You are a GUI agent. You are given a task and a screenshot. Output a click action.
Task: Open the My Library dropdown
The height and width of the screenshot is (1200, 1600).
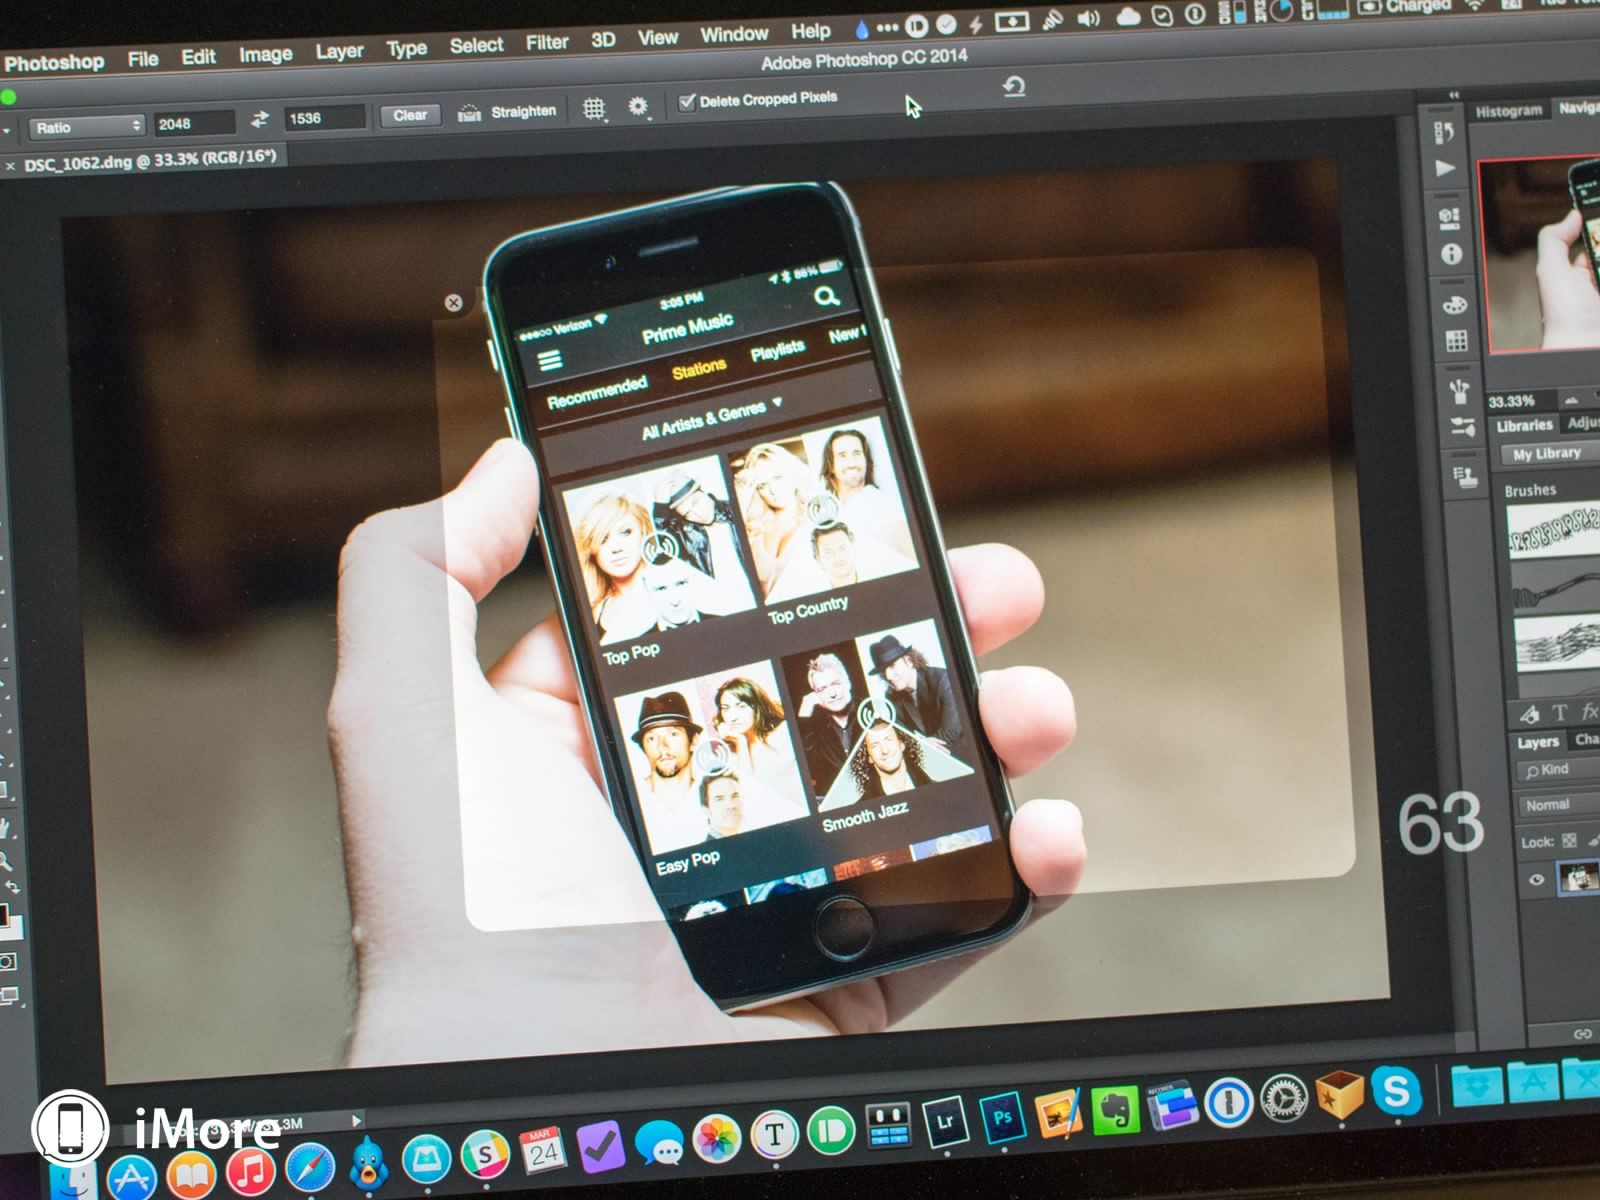1550,454
